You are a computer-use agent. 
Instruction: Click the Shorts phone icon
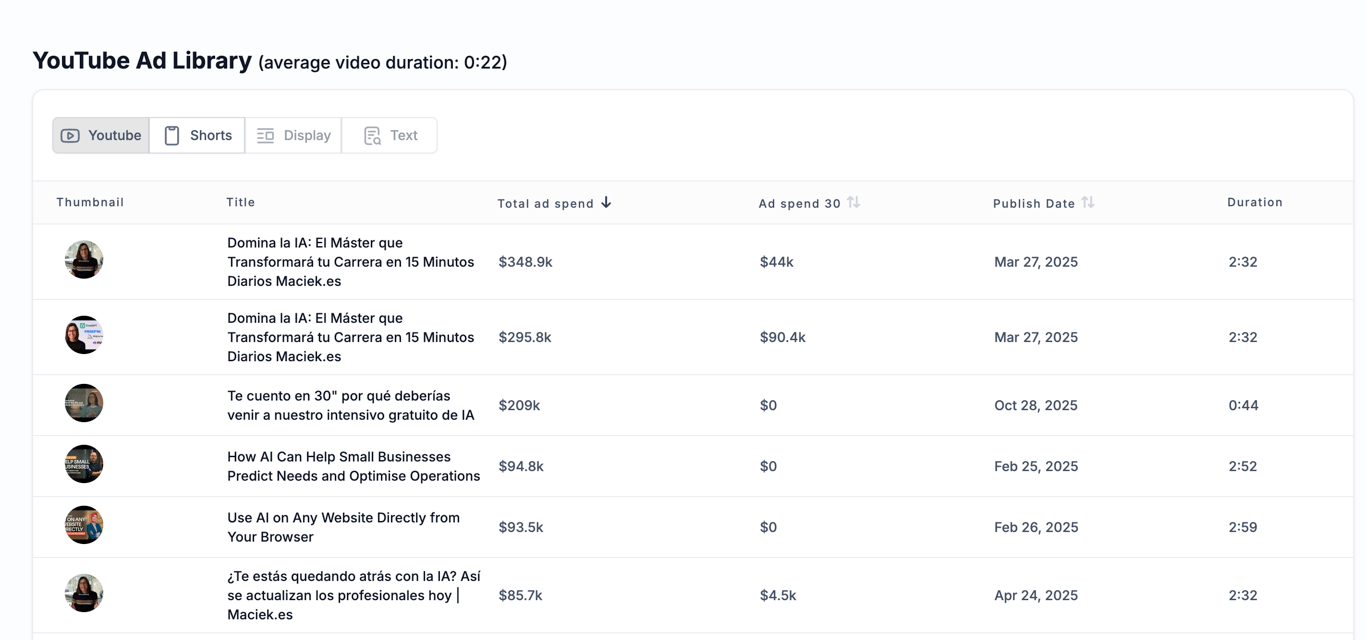click(x=172, y=136)
